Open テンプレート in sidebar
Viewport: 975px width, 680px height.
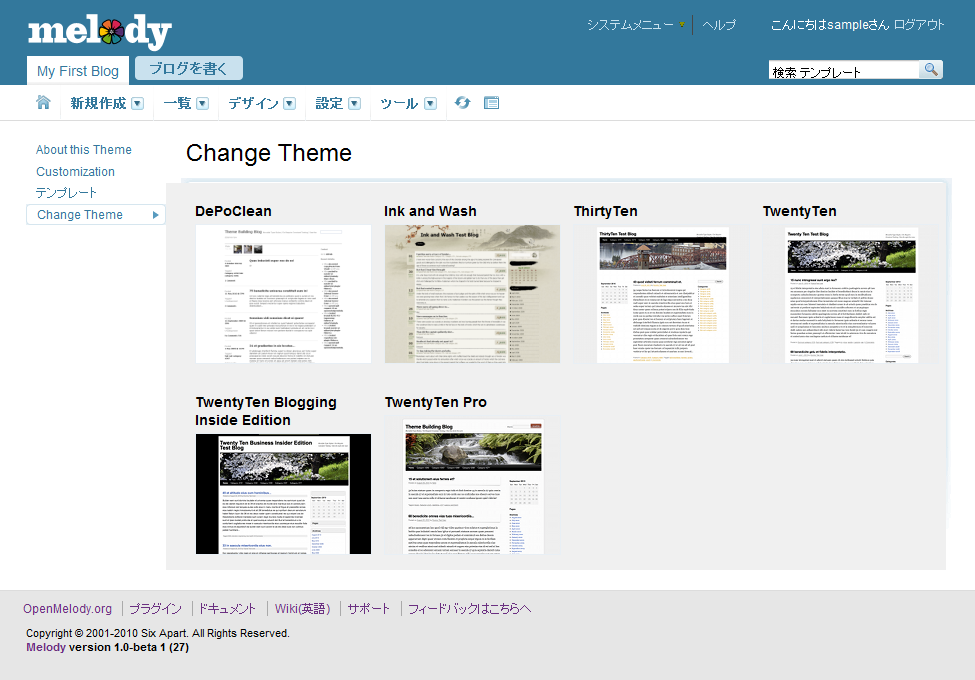pyautogui.click(x=66, y=193)
